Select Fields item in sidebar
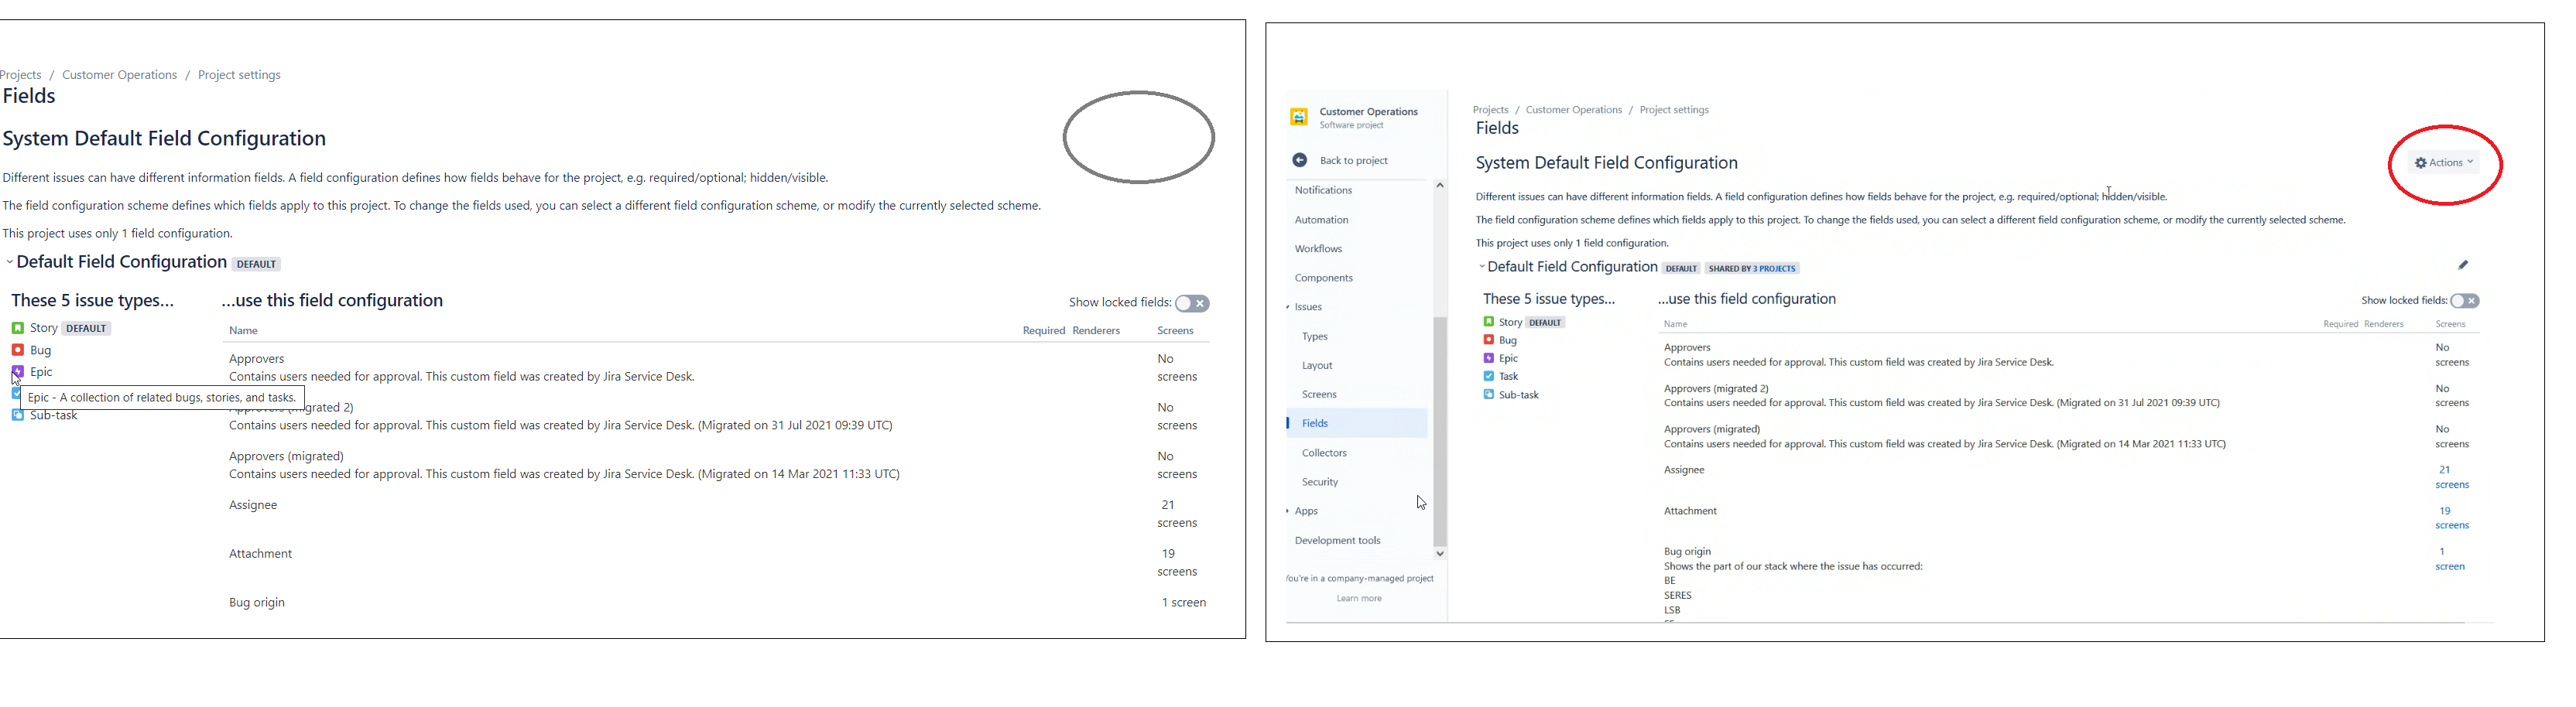 coord(1357,424)
